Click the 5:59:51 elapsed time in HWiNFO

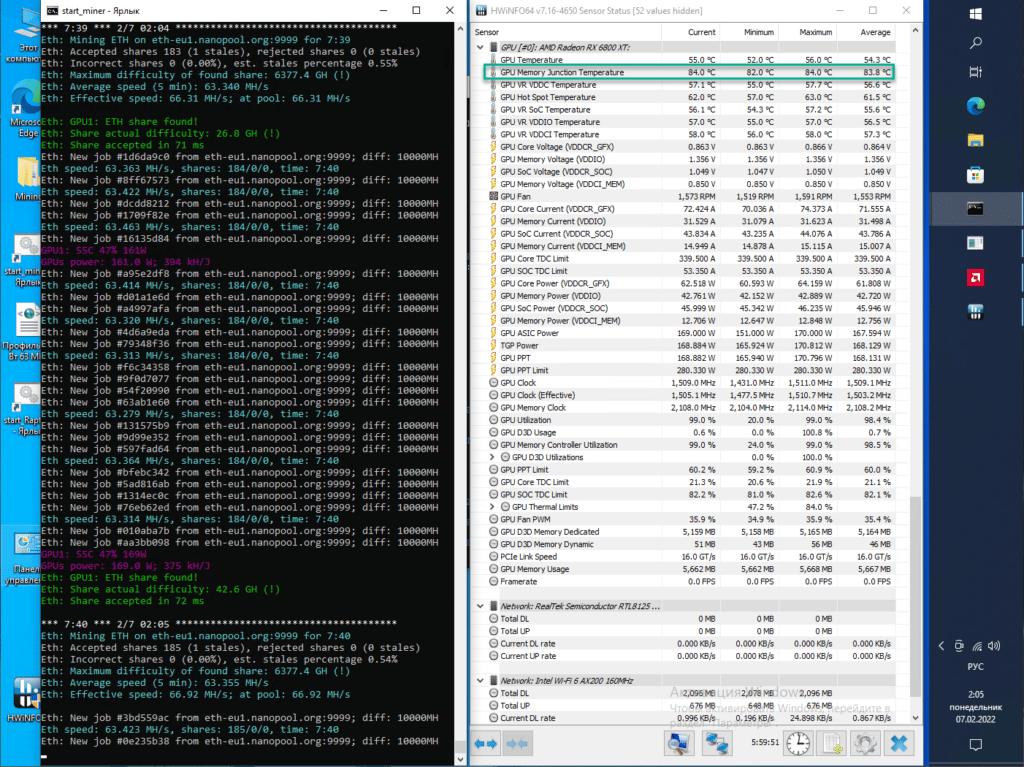pos(764,743)
